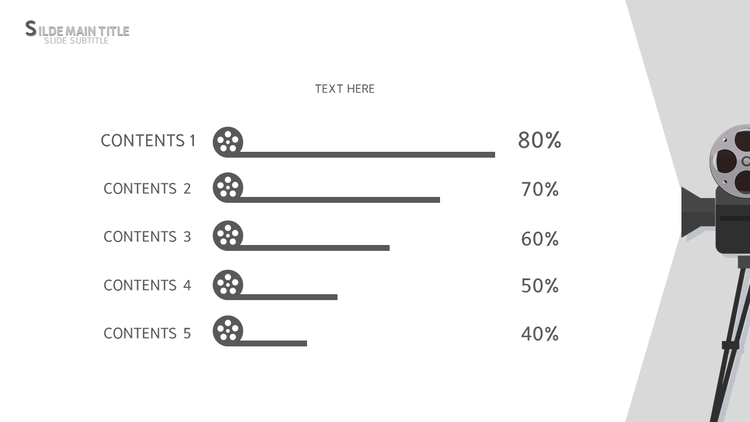750x422 pixels.
Task: Select the 40% percentage value
Action: (539, 334)
